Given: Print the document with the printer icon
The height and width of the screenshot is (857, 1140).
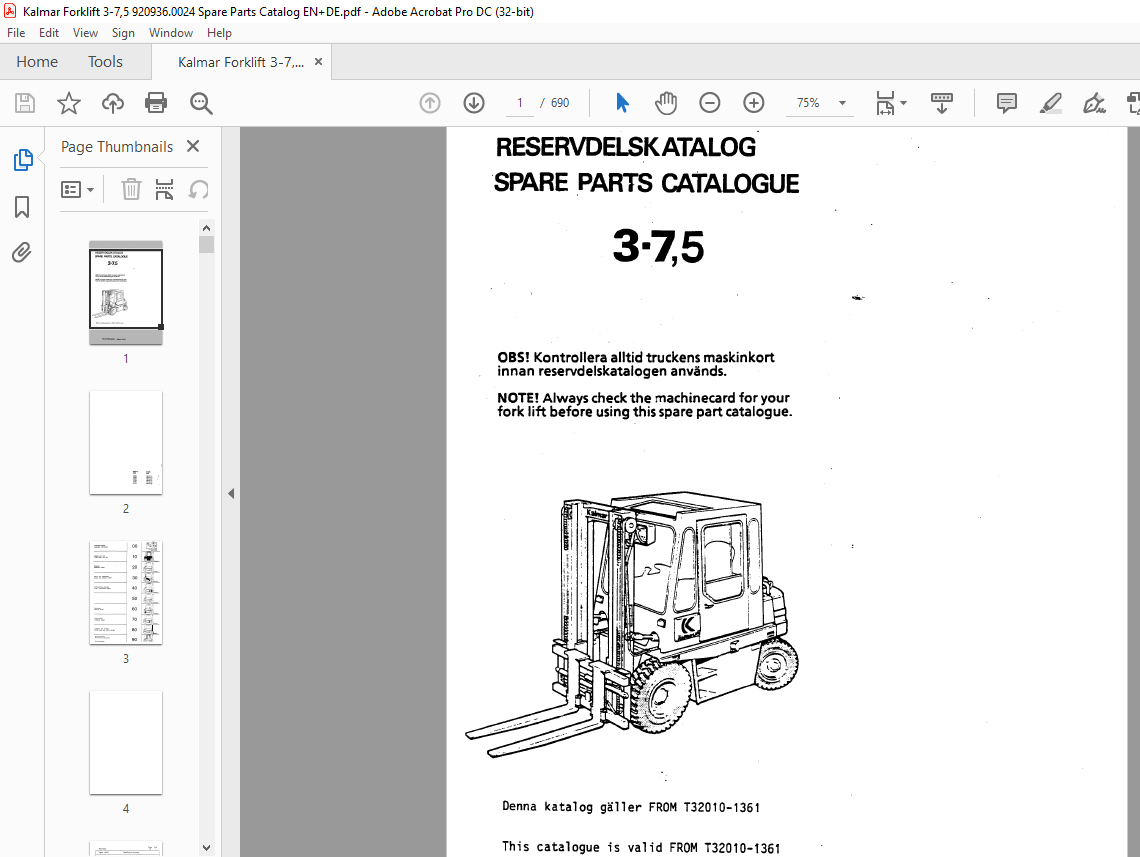Looking at the screenshot, I should (x=156, y=103).
